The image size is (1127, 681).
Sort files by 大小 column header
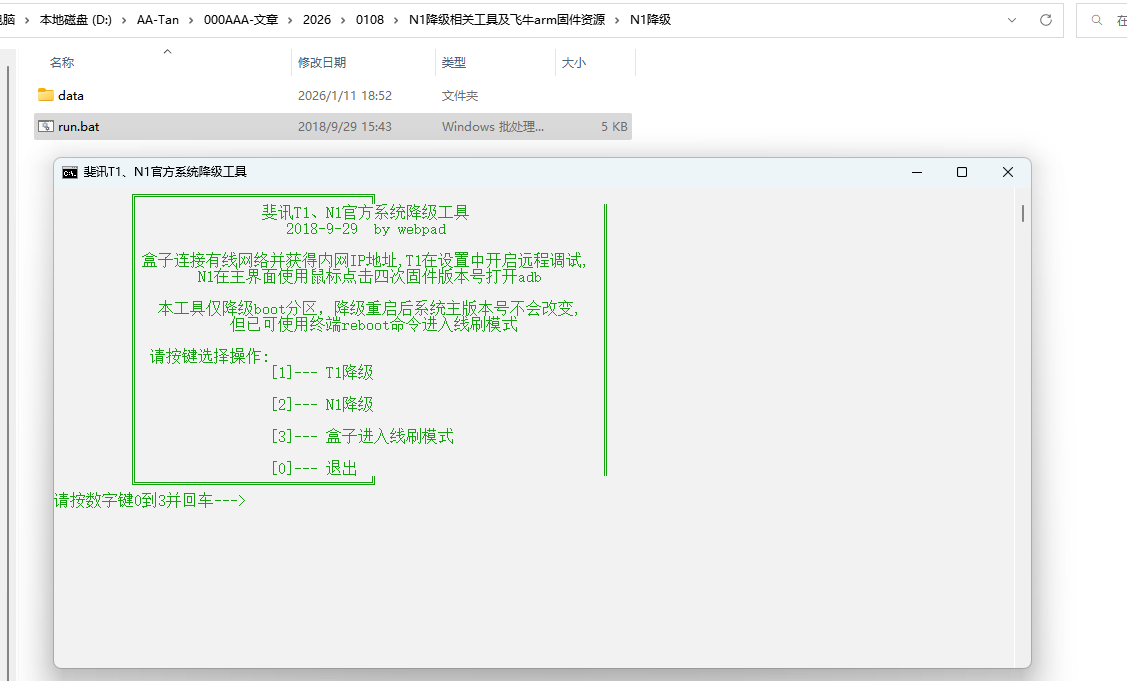(573, 62)
